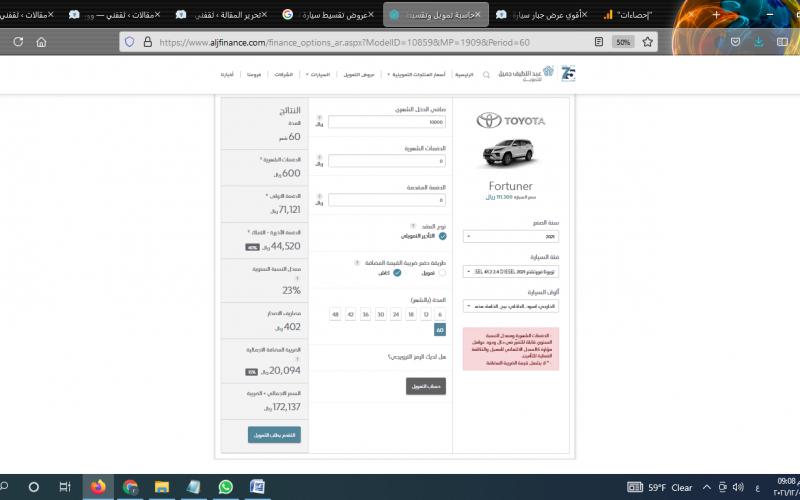This screenshot has height=500, width=800.
Task: Open the أخبارنا news nav item
Action: coord(227,74)
